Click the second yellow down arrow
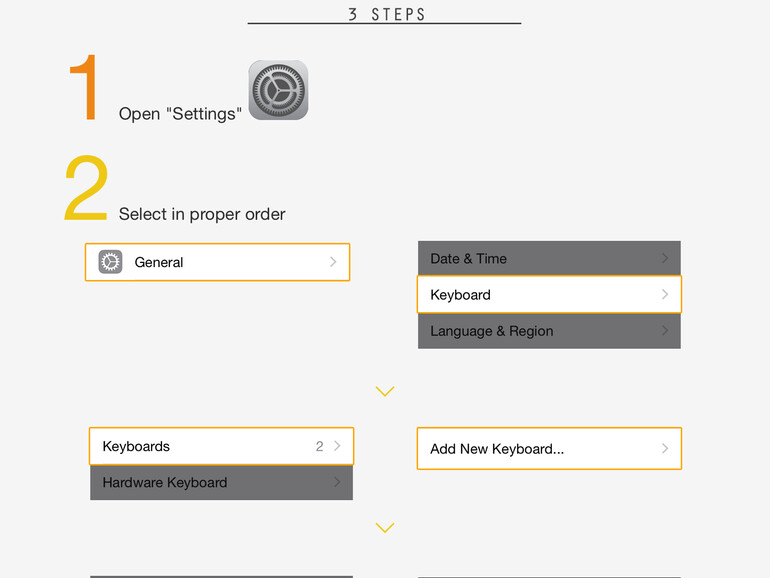This screenshot has width=770, height=578. pos(385,527)
